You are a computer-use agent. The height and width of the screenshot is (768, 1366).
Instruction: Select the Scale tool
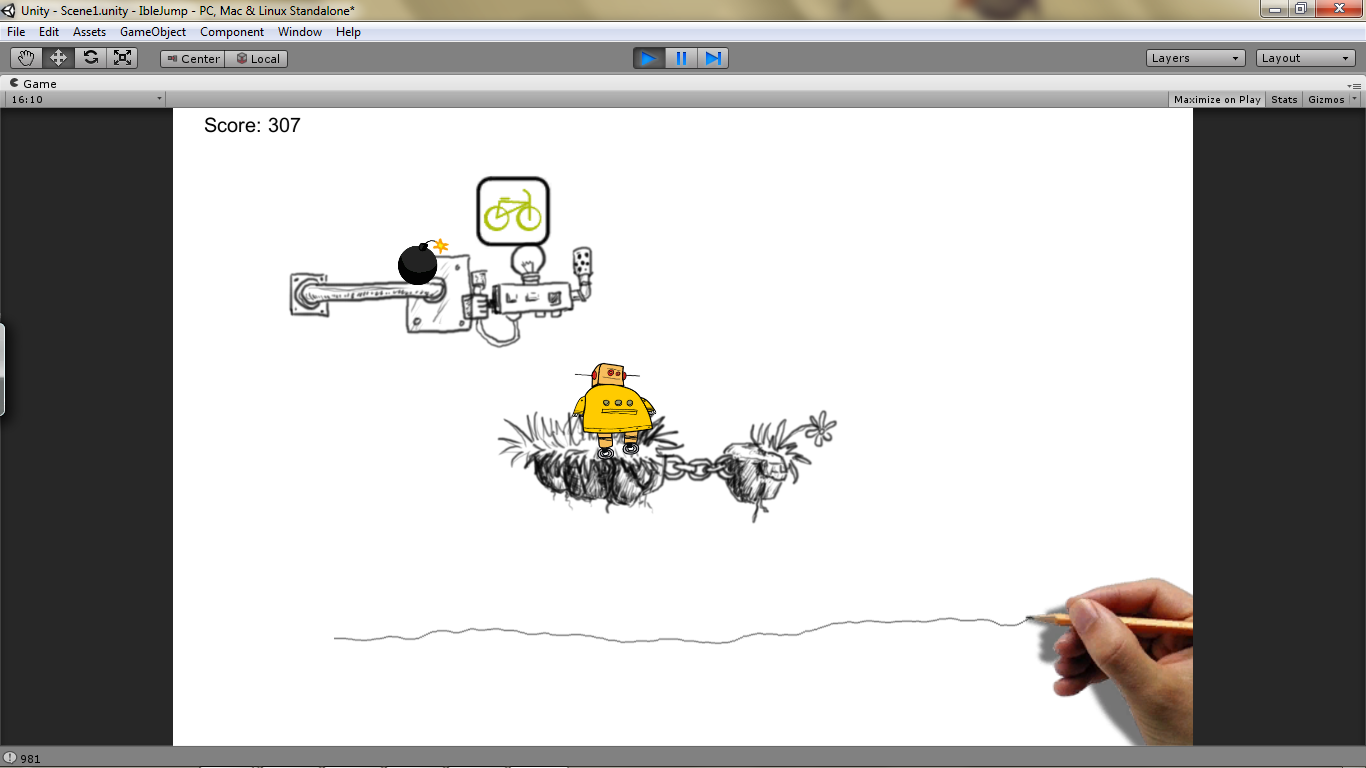click(x=122, y=58)
